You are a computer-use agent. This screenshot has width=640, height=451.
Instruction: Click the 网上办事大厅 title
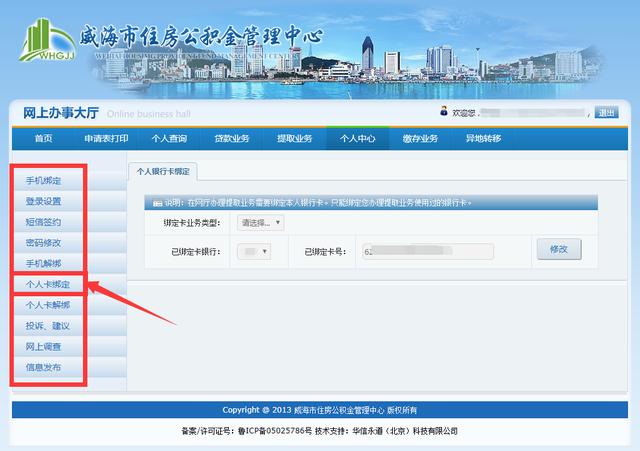[61, 113]
